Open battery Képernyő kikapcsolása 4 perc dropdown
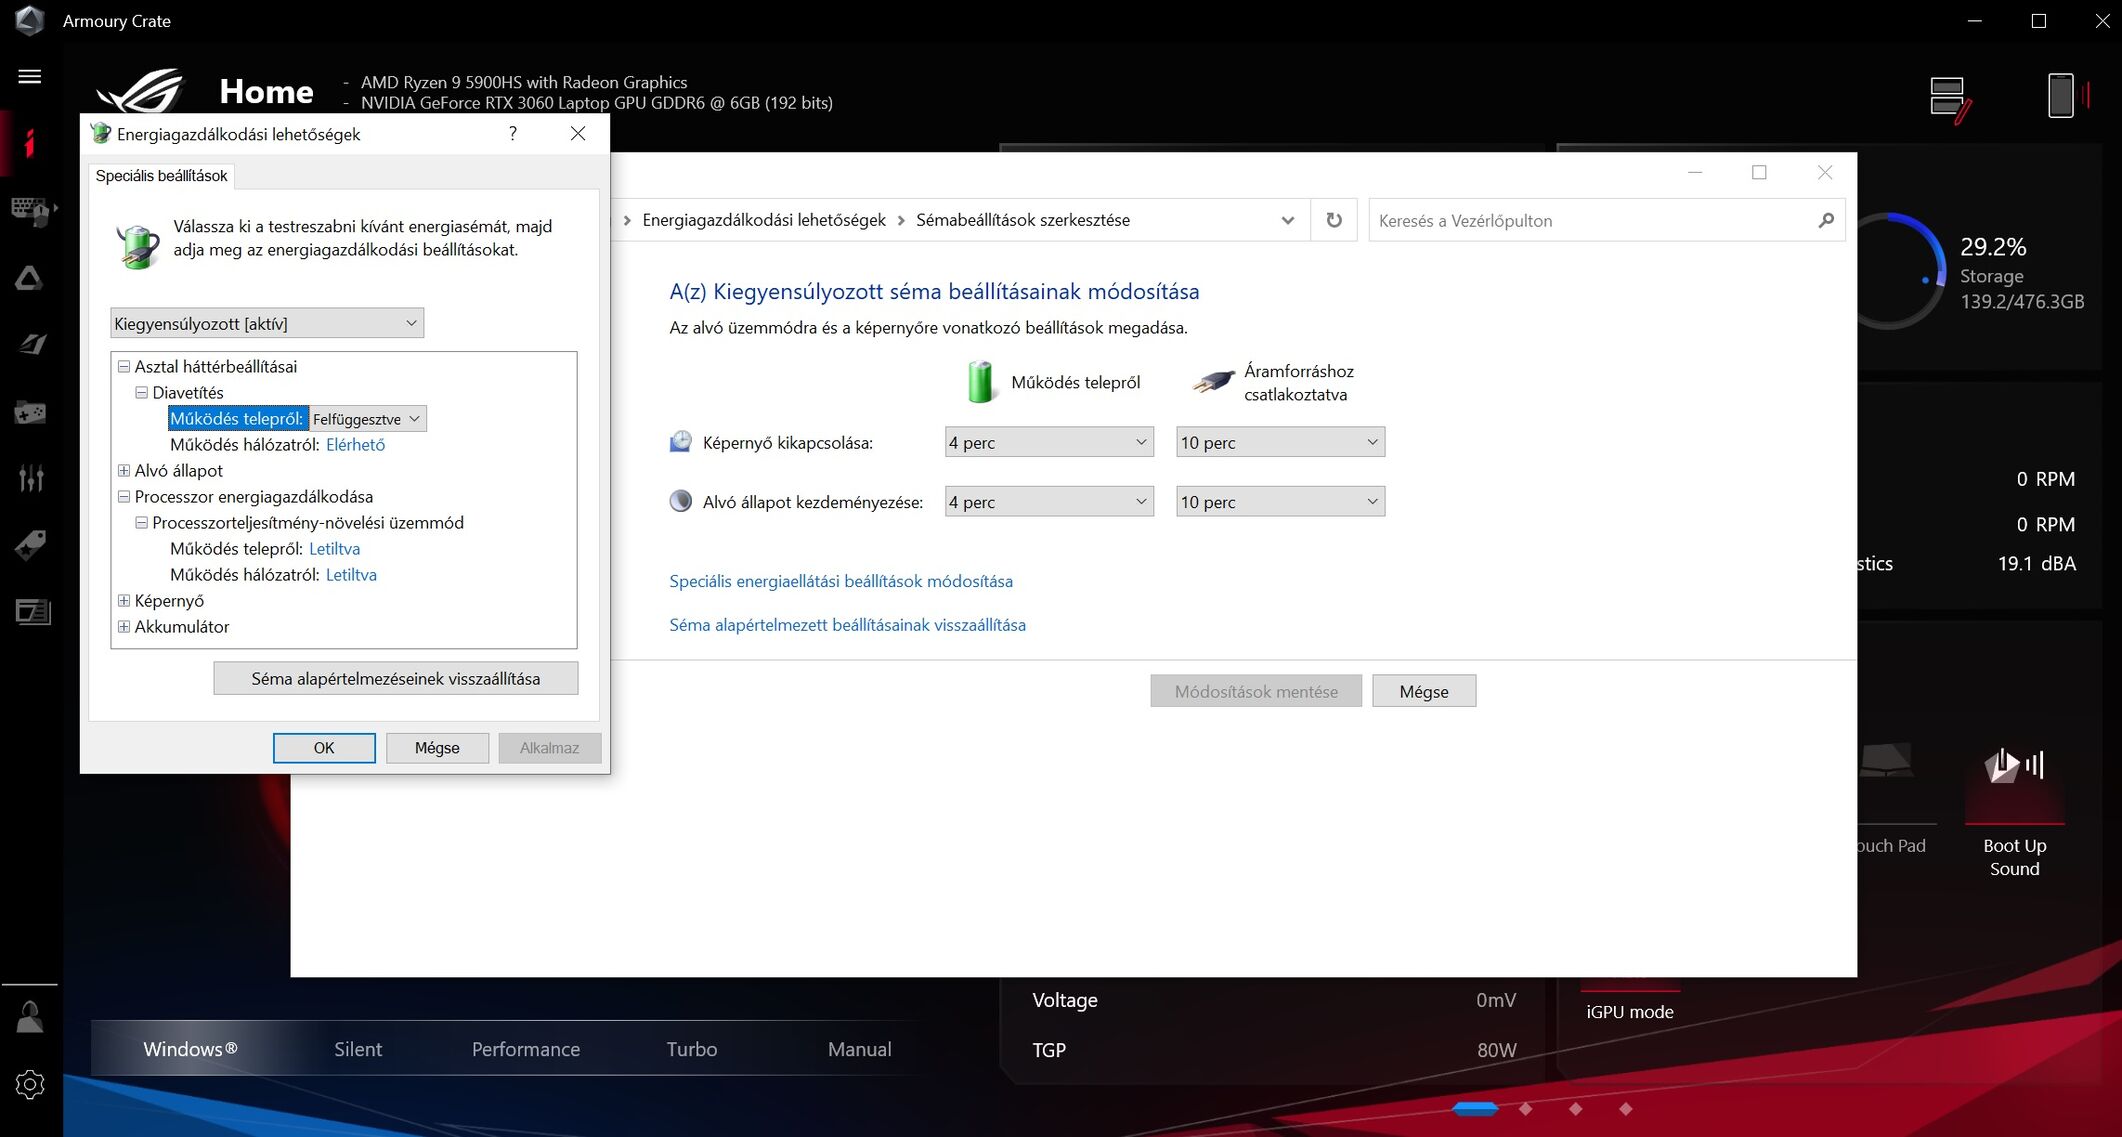 pyautogui.click(x=1048, y=442)
